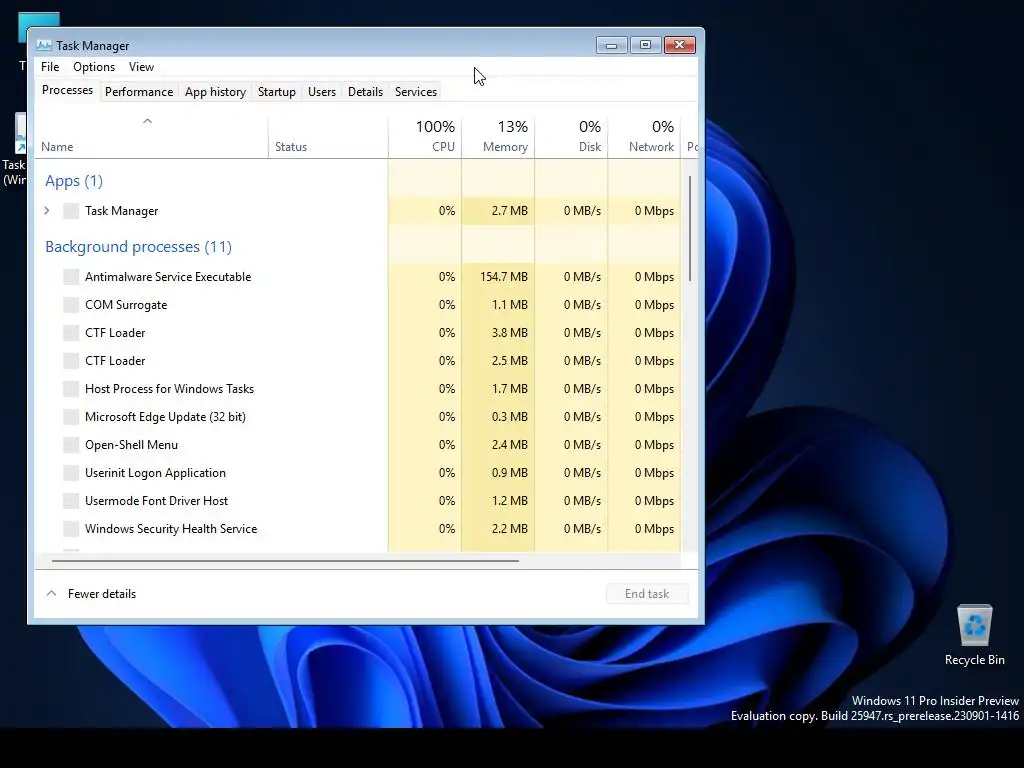The width and height of the screenshot is (1024, 768).
Task: Sort by the CPU column header
Action: (425, 136)
